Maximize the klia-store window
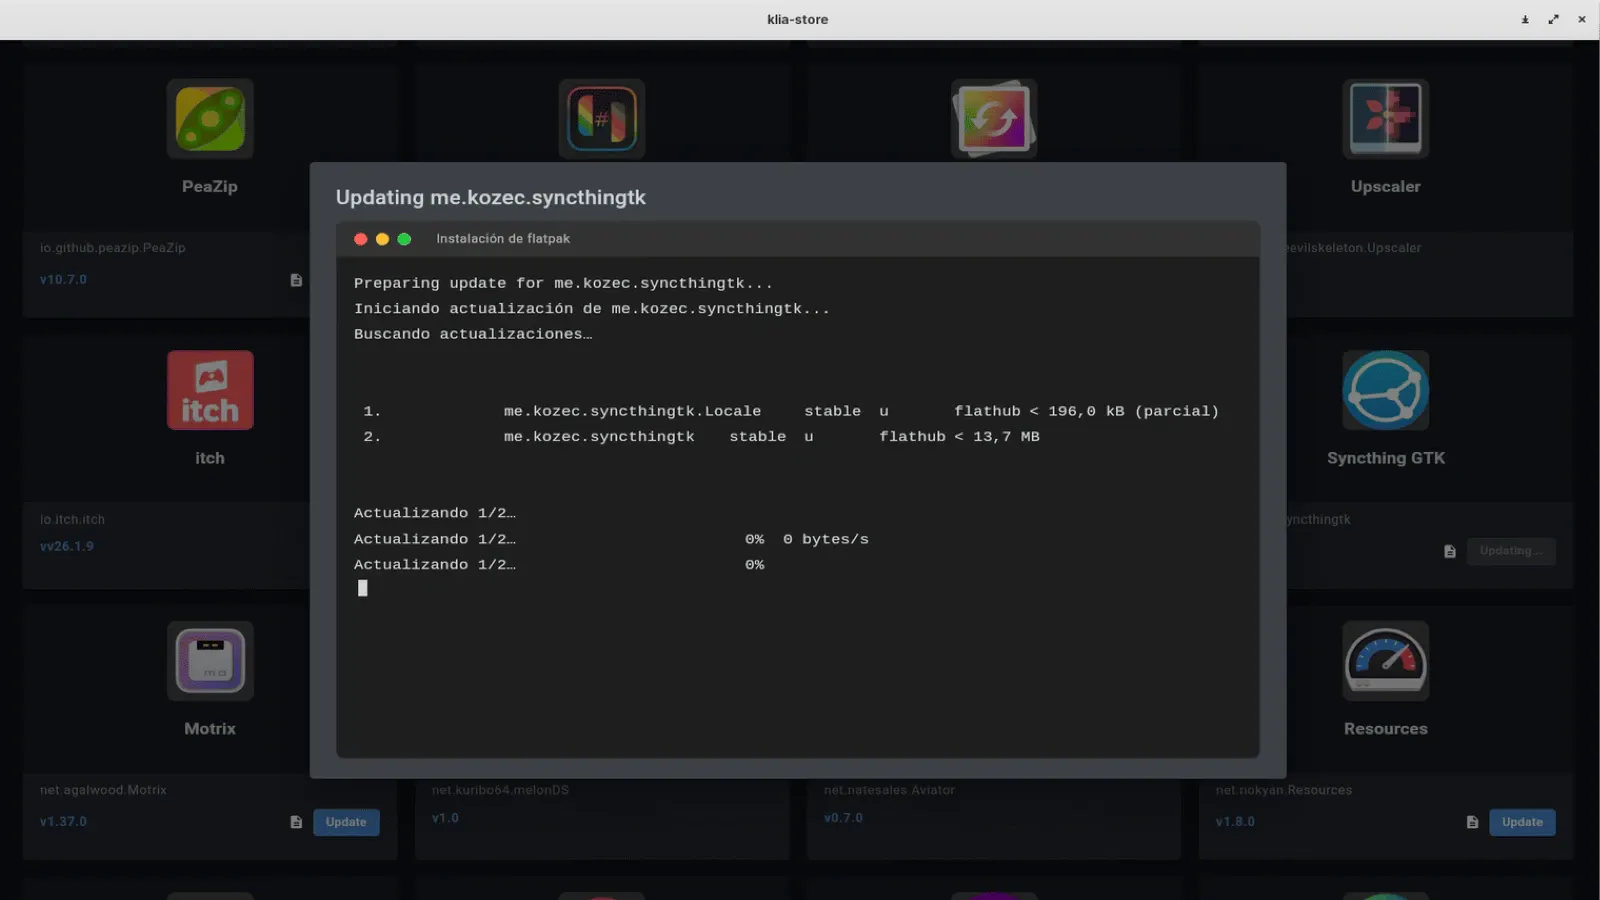The image size is (1600, 900). click(1553, 19)
